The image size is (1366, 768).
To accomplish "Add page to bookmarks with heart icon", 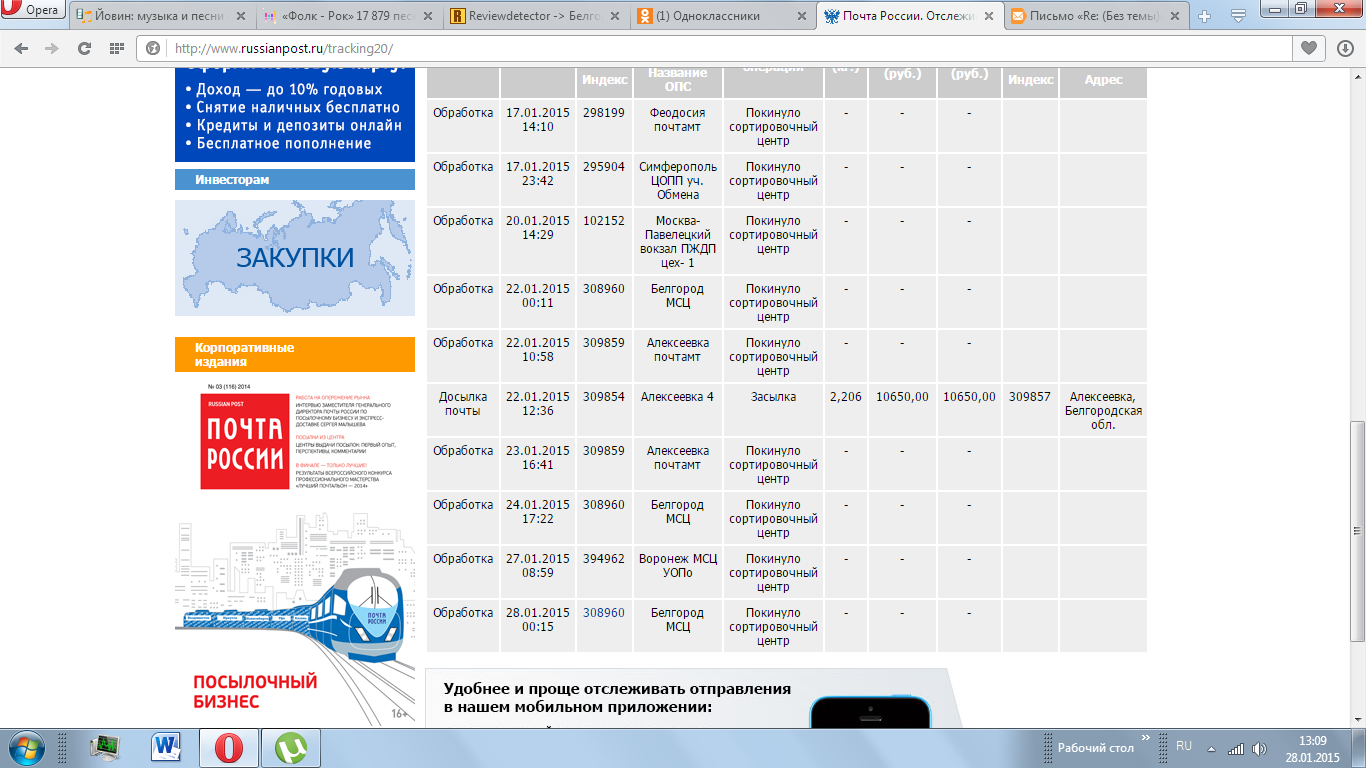I will pyautogui.click(x=1308, y=48).
